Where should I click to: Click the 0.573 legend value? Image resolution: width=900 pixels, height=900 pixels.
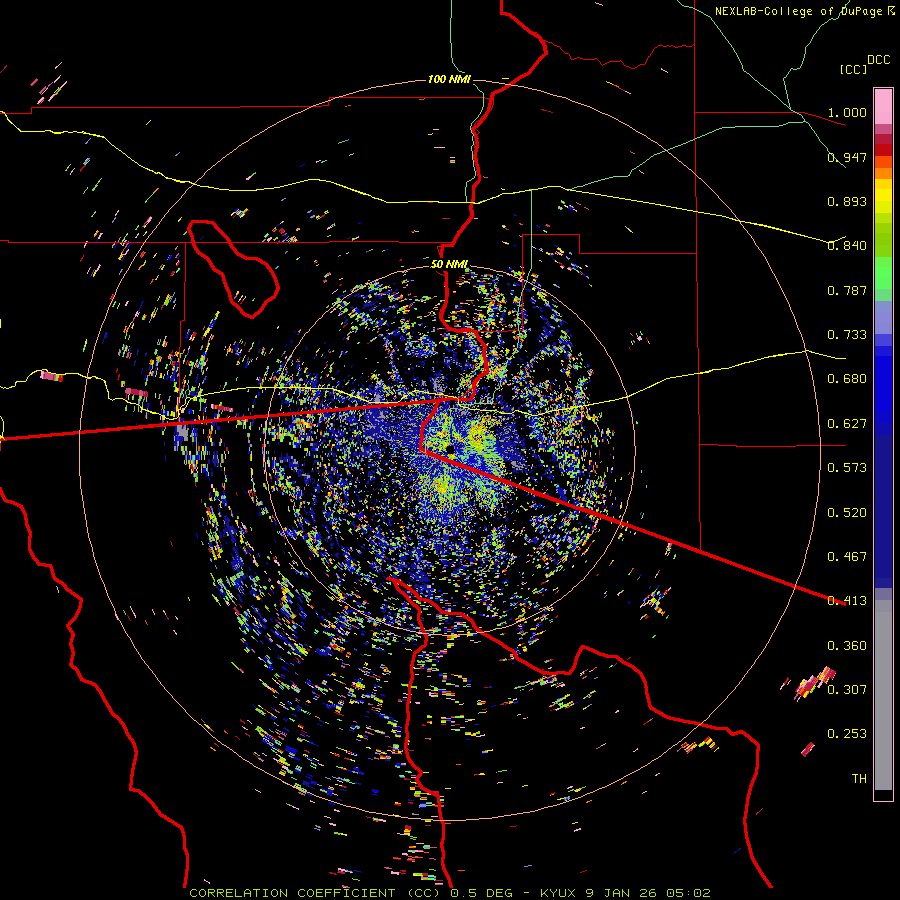[x=847, y=468]
